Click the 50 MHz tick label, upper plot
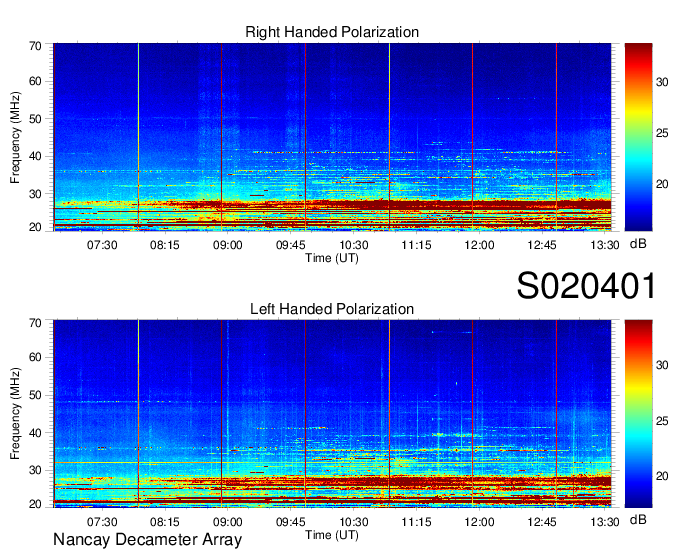This screenshot has width=680, height=552. [x=35, y=119]
